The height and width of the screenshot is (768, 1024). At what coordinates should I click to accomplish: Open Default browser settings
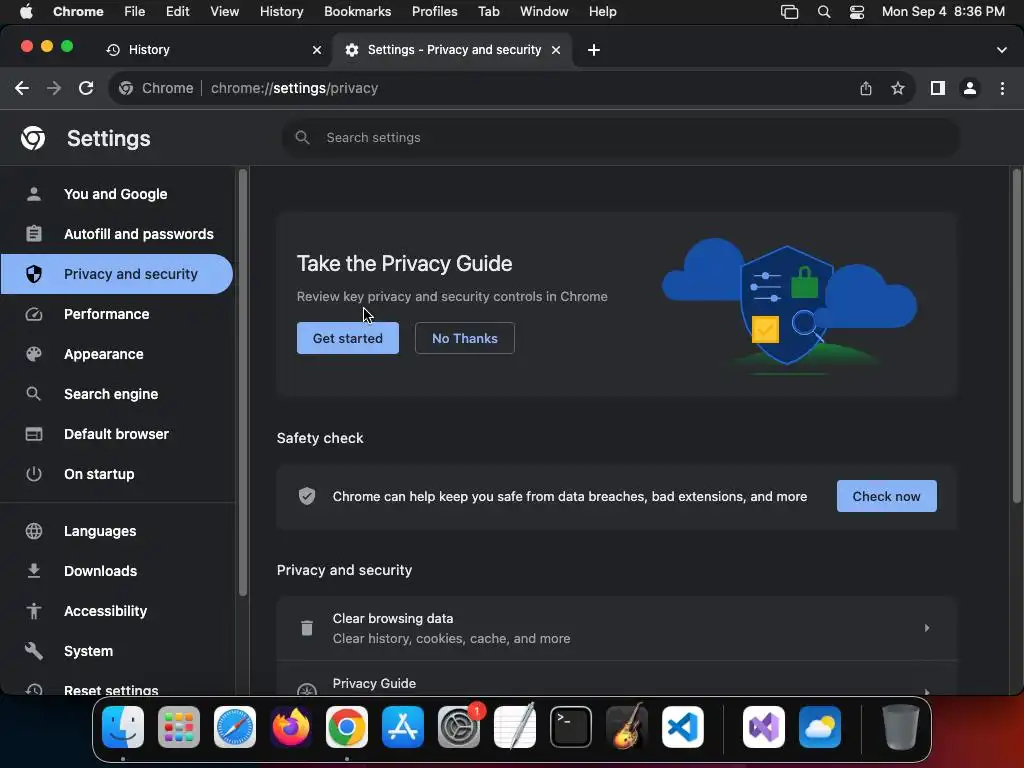click(116, 434)
